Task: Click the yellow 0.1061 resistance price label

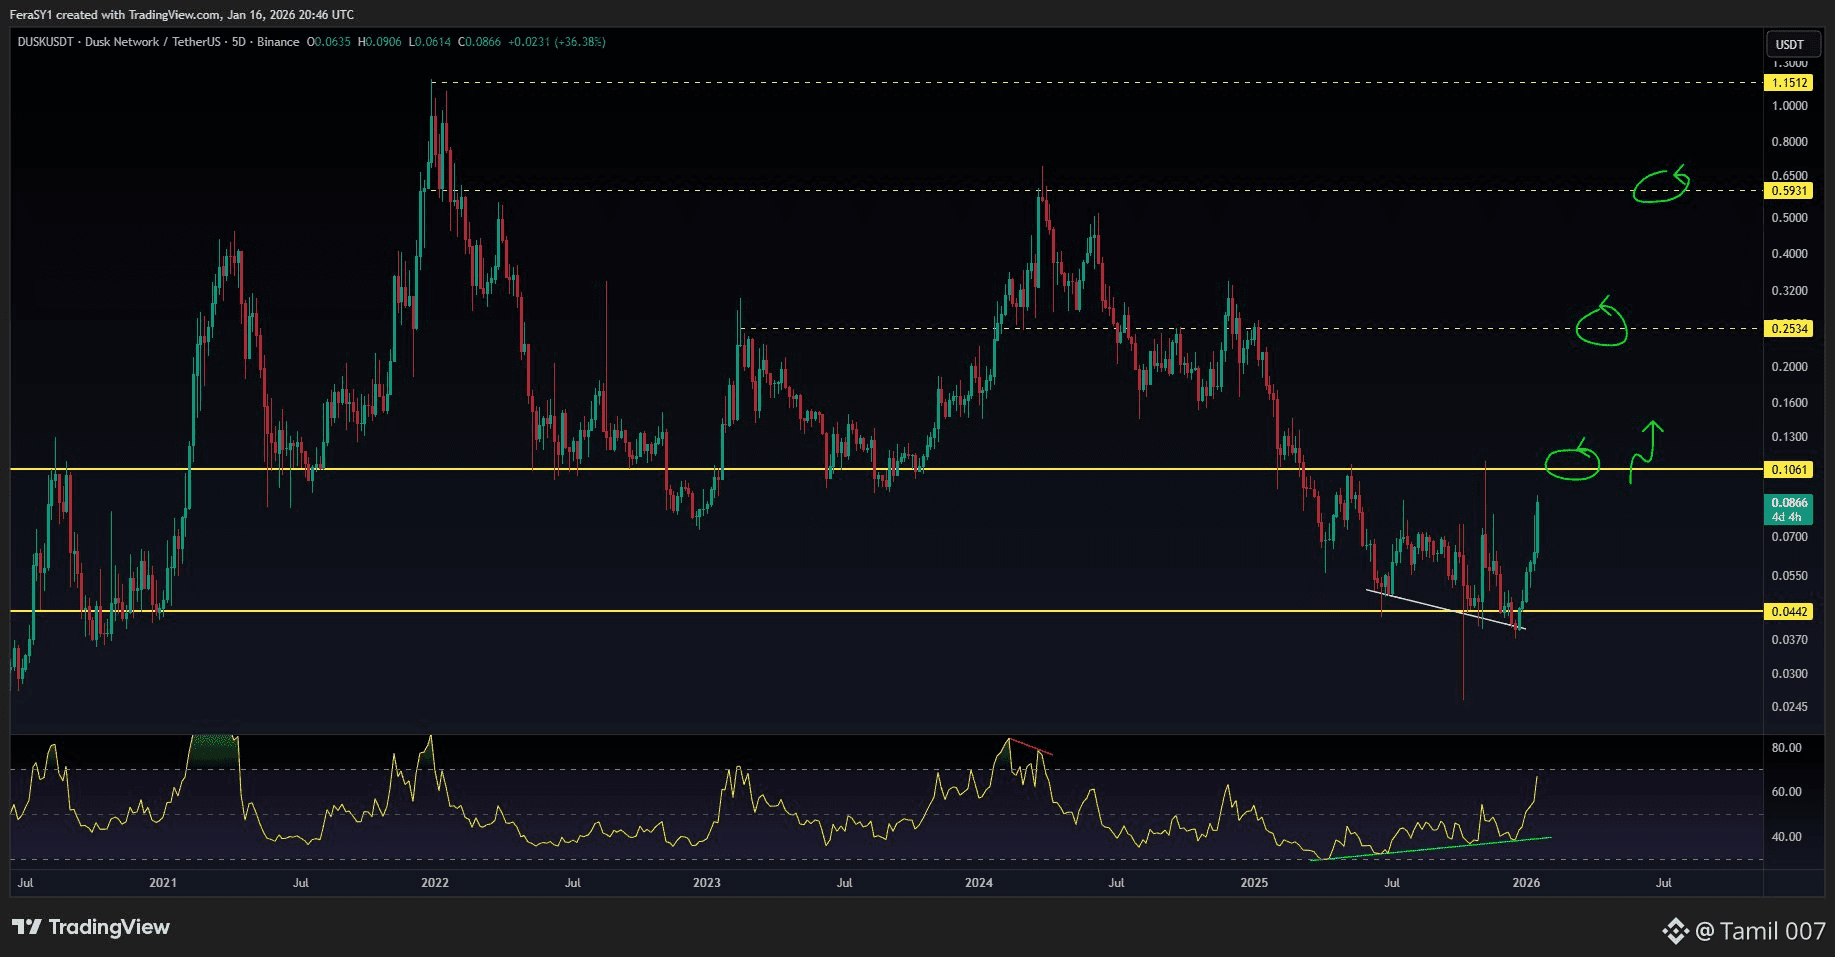Action: coord(1789,469)
